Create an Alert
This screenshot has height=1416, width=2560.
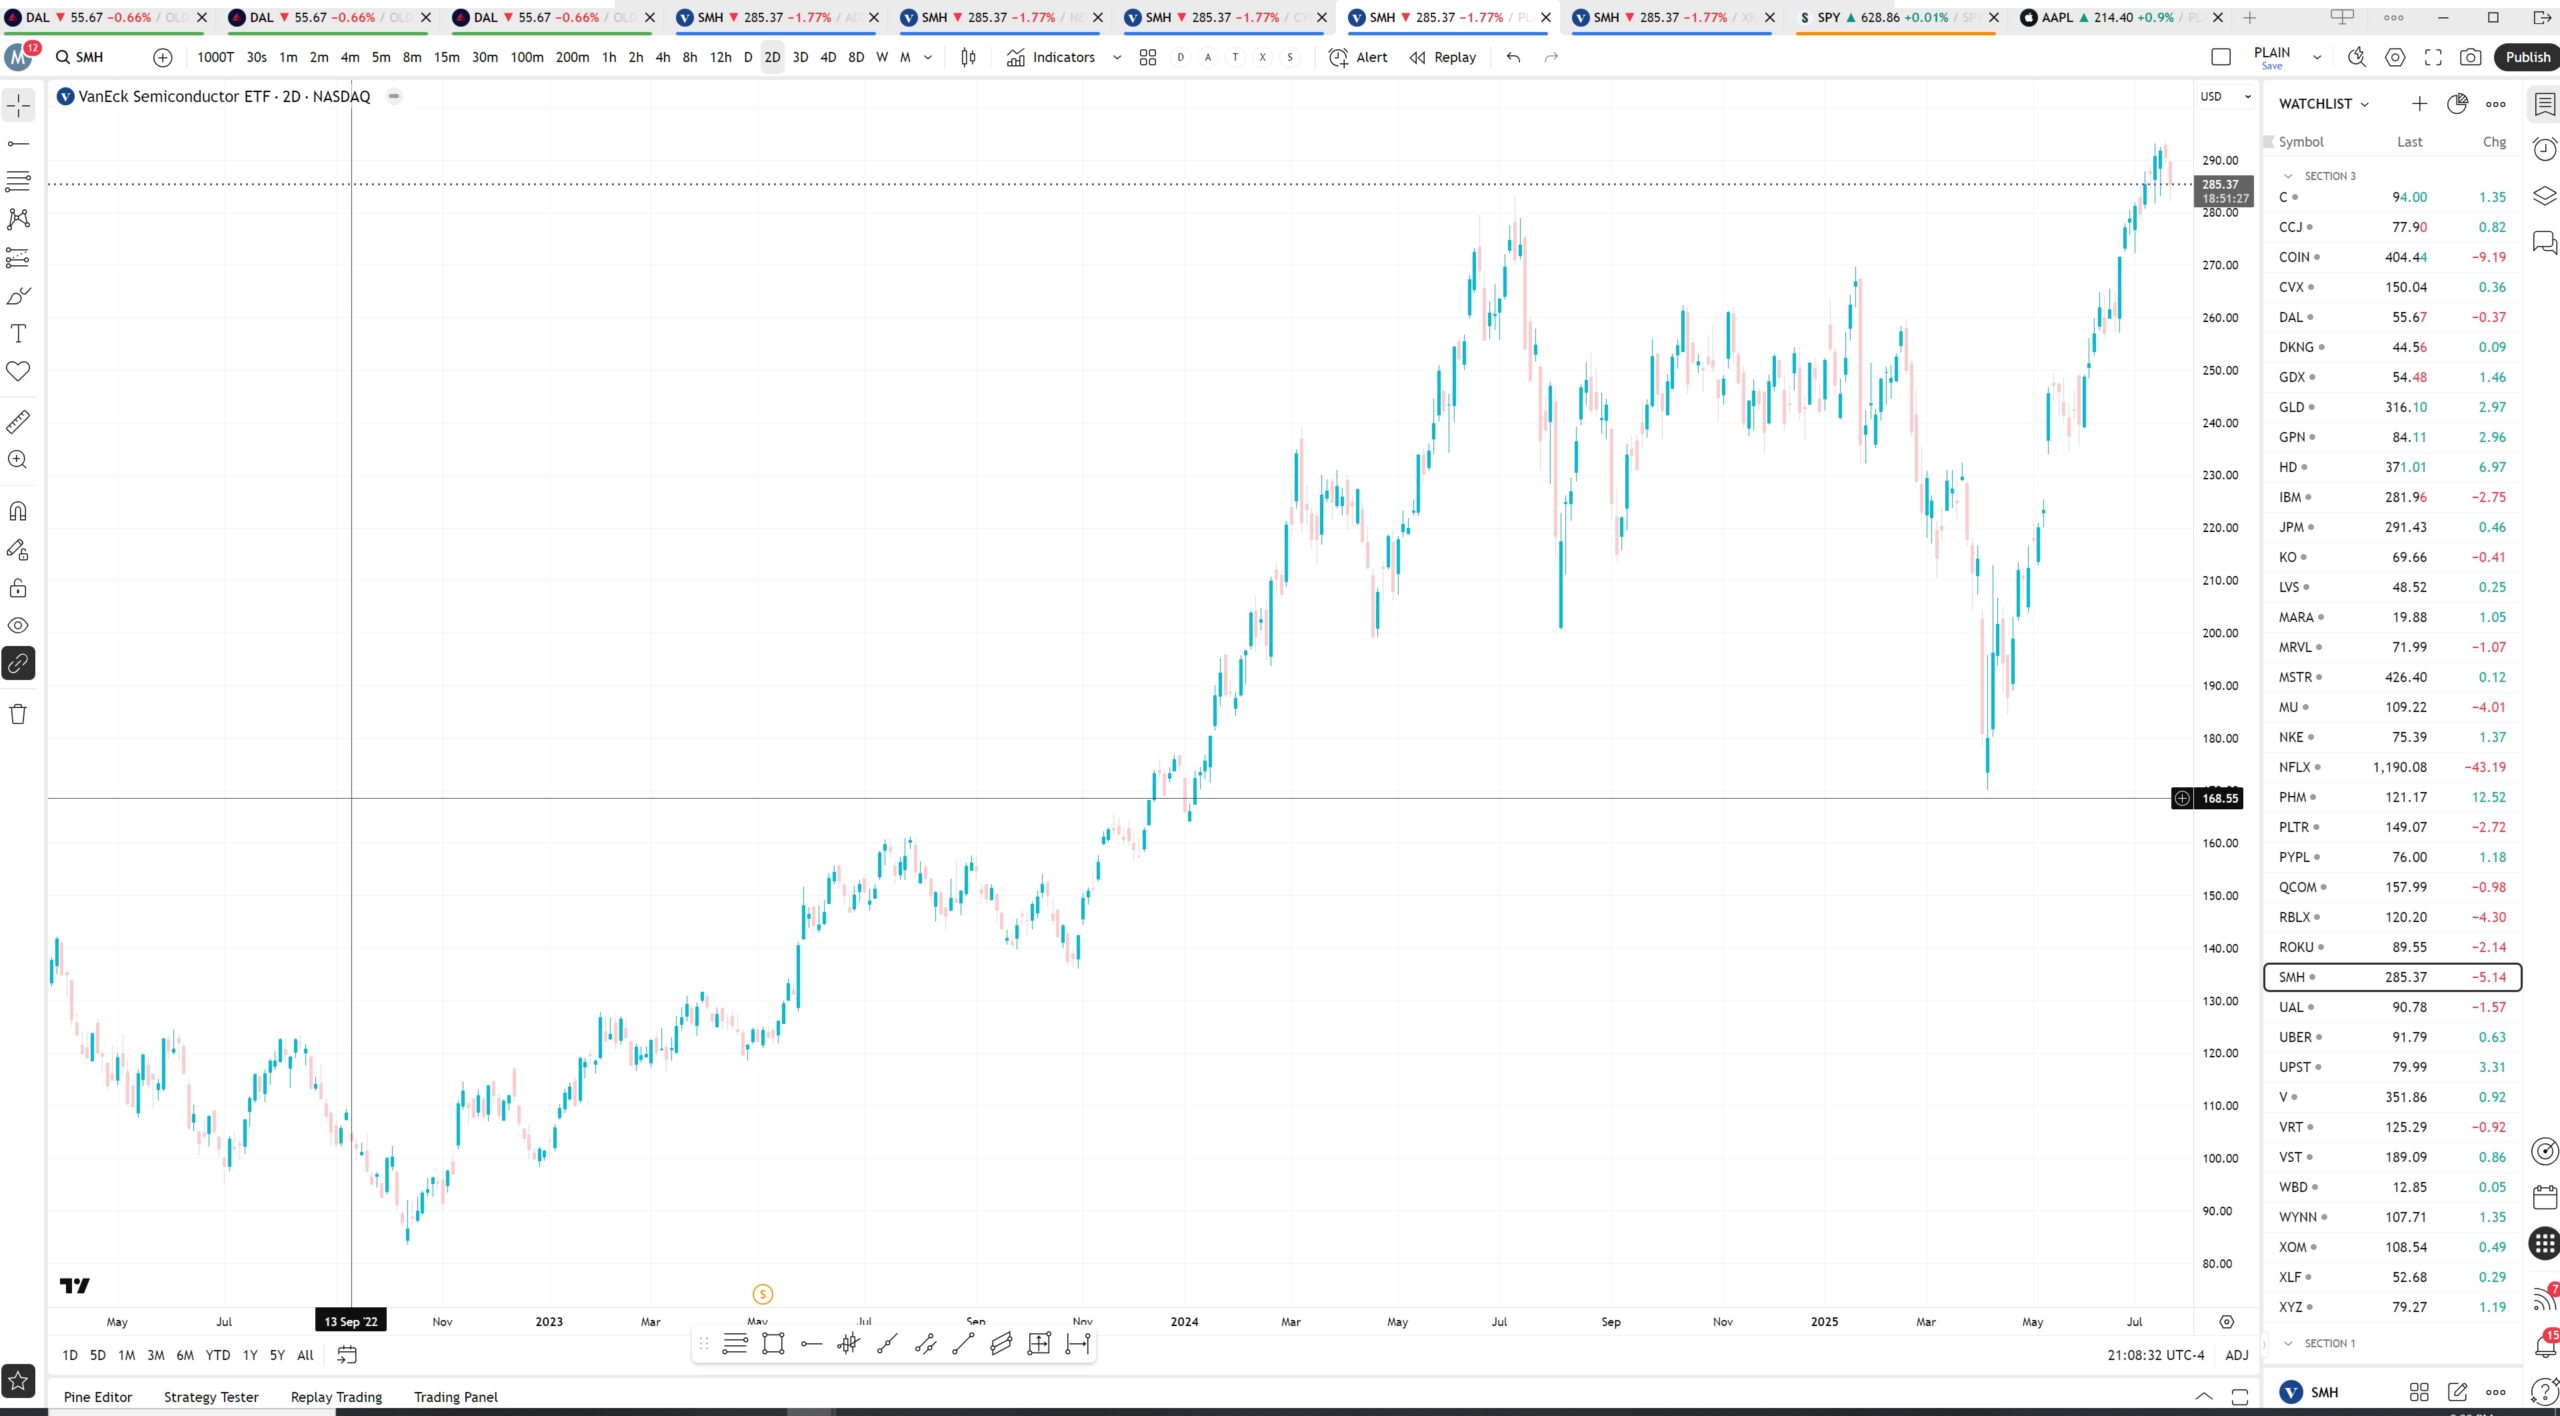[1358, 57]
